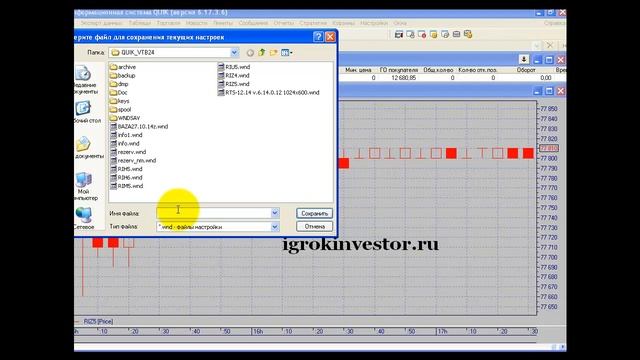Select file RIH6.wnd
The image size is (640, 360).
click(126, 178)
